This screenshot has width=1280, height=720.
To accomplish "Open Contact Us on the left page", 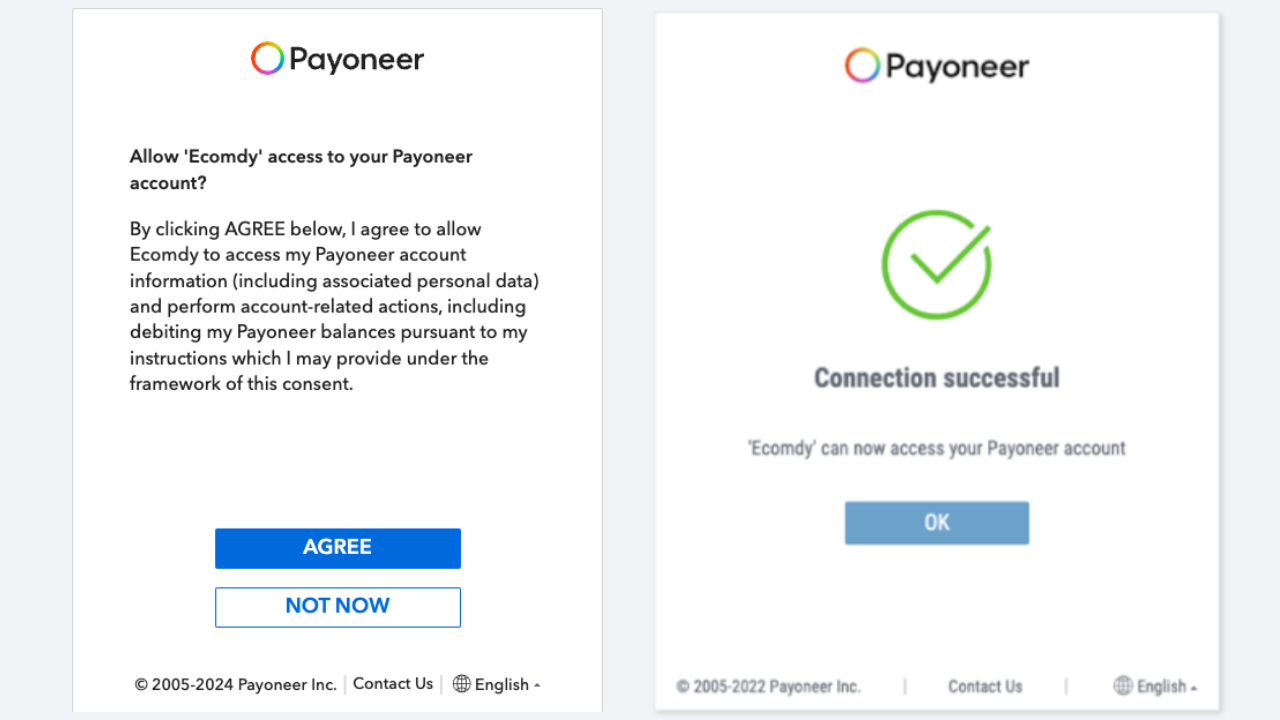I will [x=392, y=684].
